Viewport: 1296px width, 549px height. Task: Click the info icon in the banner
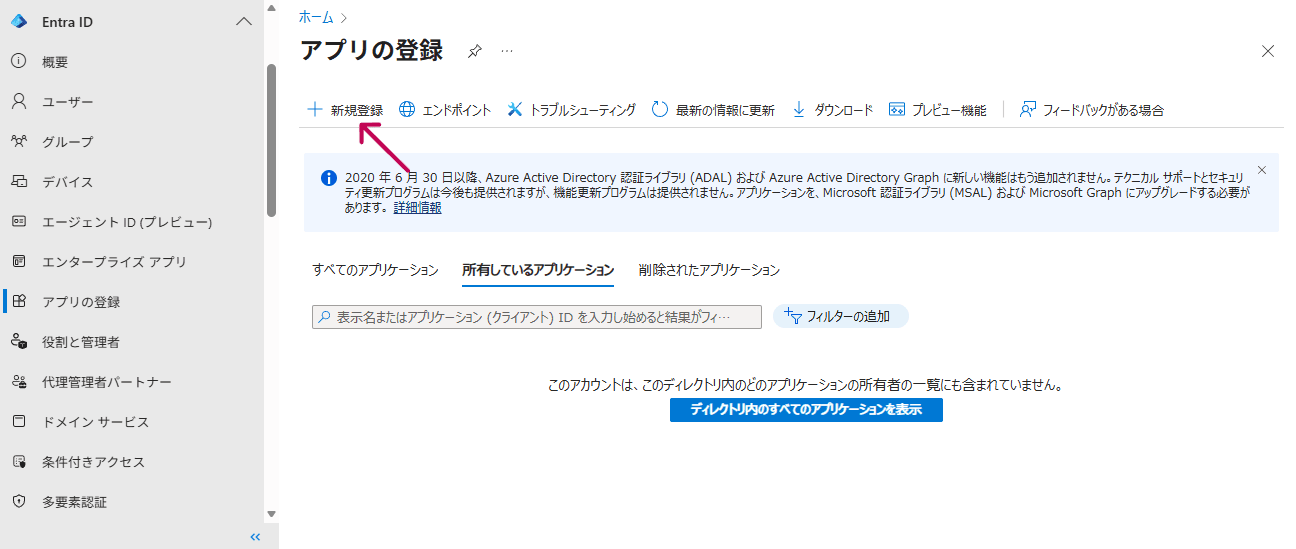pyautogui.click(x=328, y=178)
